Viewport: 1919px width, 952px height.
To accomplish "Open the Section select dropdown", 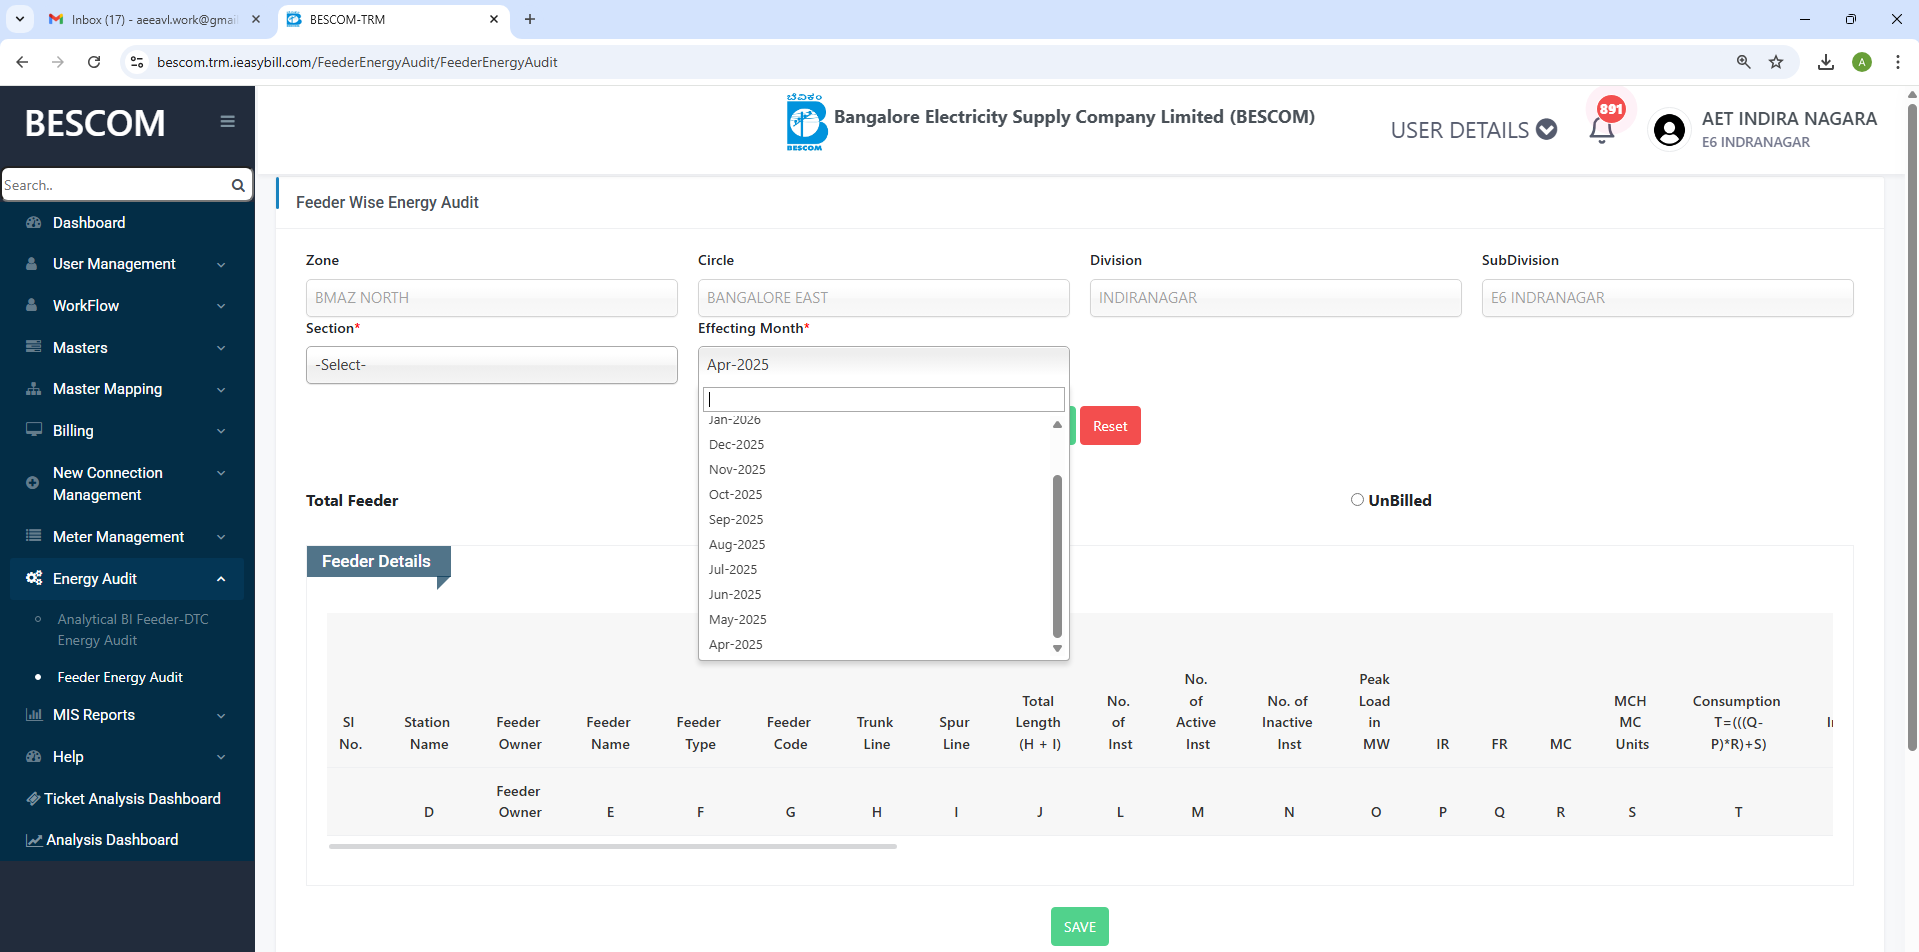I will [492, 365].
